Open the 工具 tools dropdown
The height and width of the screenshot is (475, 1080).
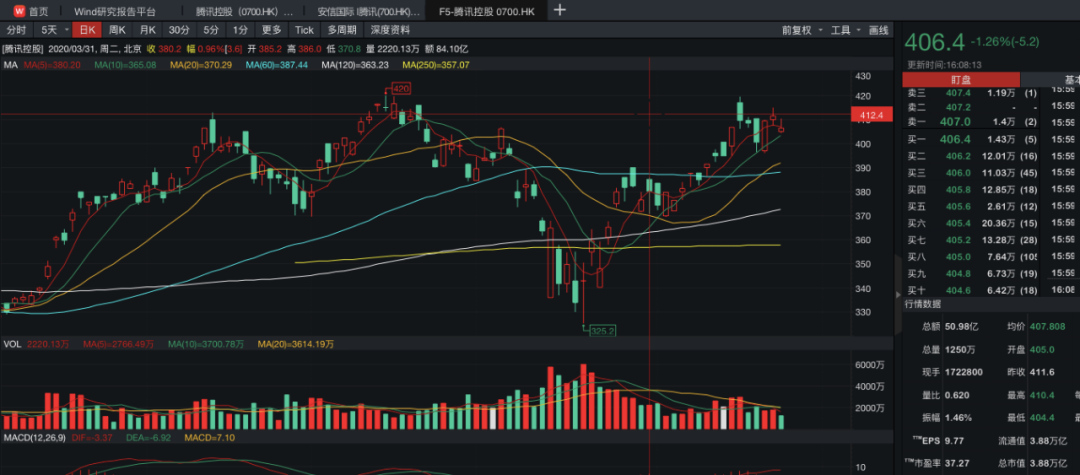click(845, 30)
